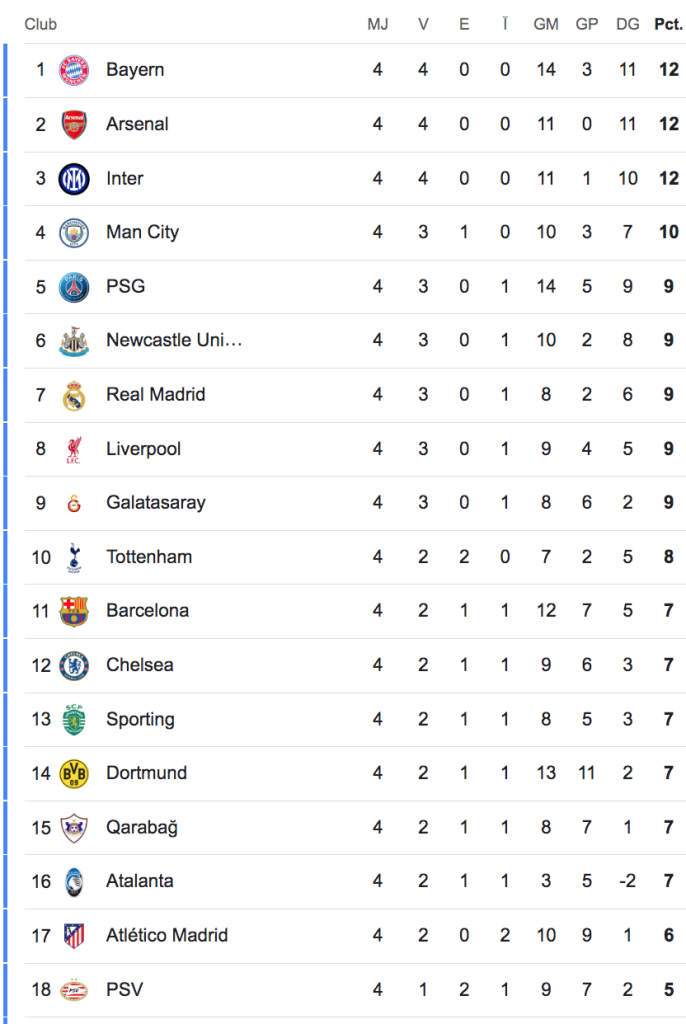Click the DG goal difference header
Screen dimensions: 686x1024
tap(627, 24)
